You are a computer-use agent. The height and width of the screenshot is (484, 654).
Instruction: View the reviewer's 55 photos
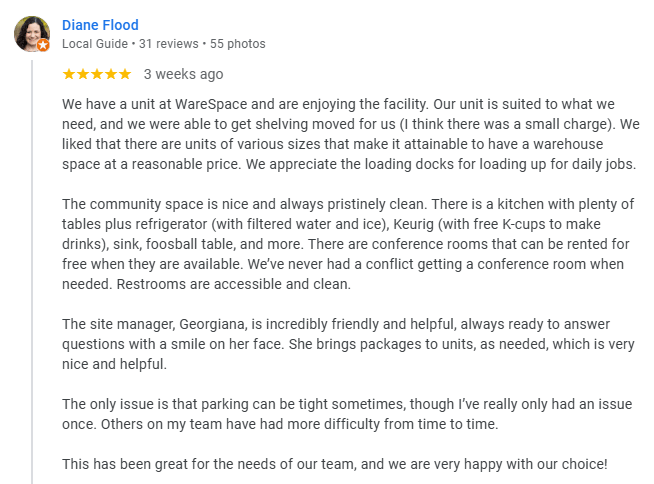(x=237, y=44)
